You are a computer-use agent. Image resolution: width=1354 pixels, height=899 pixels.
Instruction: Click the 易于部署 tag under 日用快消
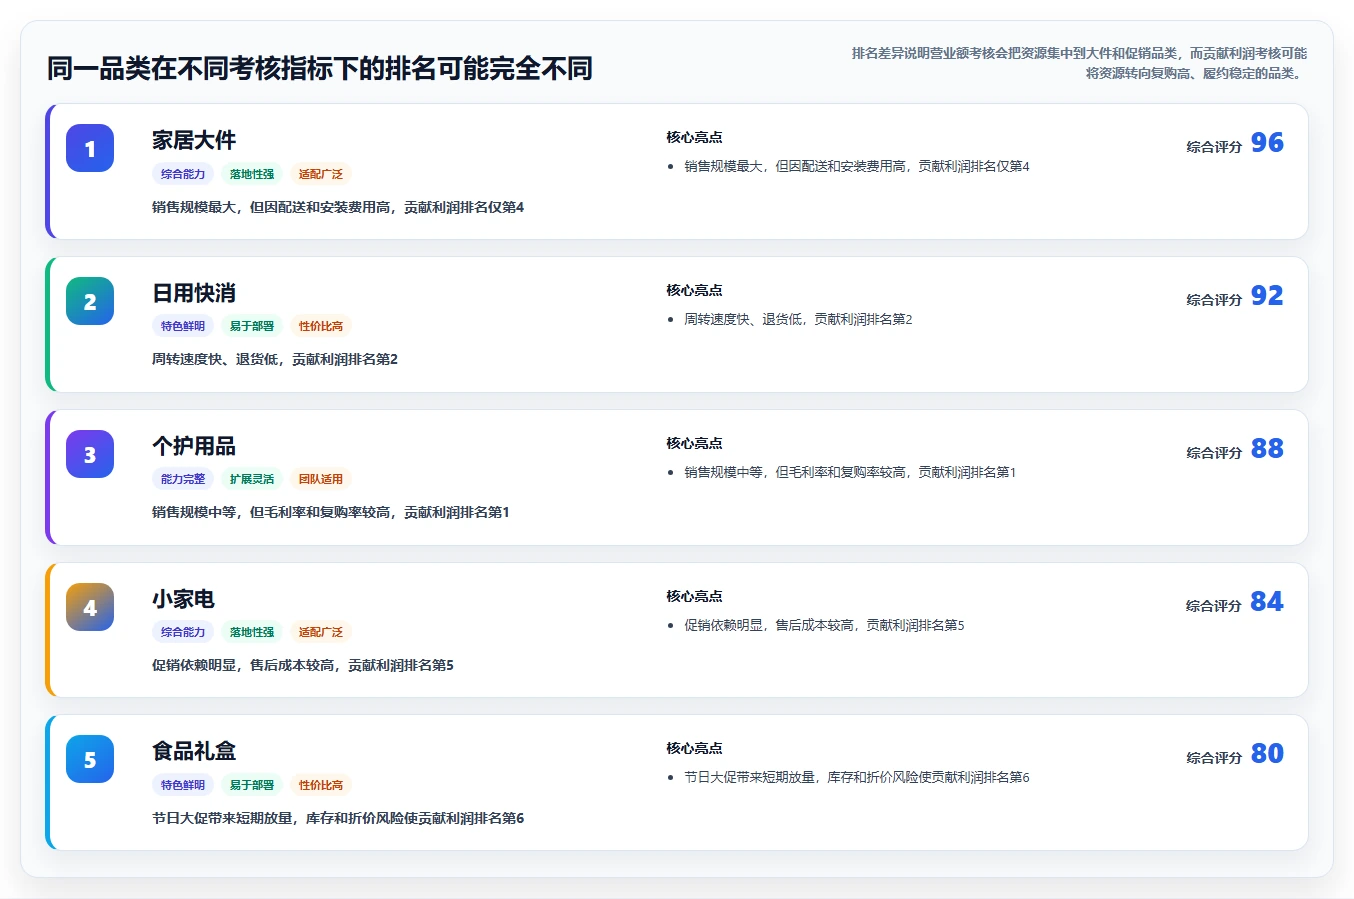point(252,326)
